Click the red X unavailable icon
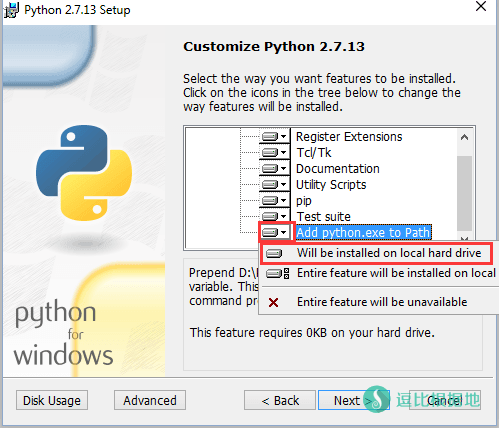The image size is (499, 428). [x=274, y=303]
